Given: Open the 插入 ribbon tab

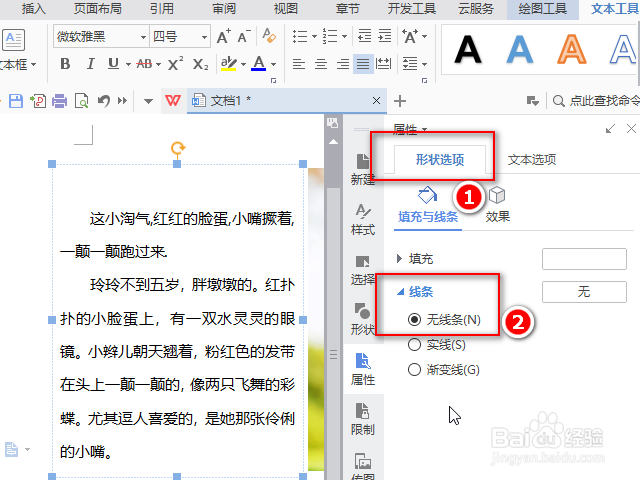Looking at the screenshot, I should pyautogui.click(x=33, y=8).
